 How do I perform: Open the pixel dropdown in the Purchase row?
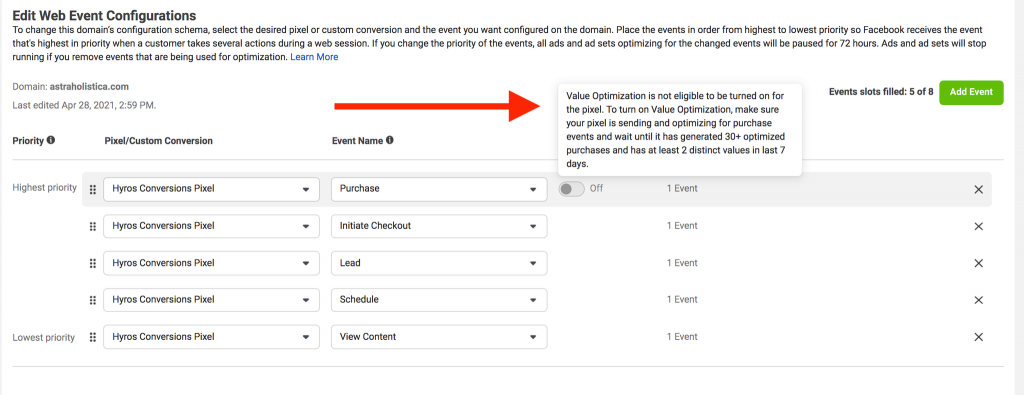(212, 189)
